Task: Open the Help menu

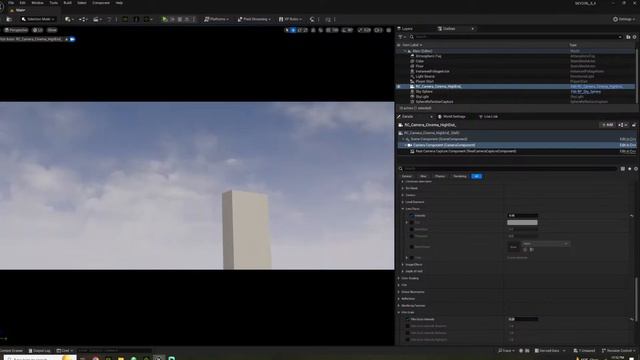Action: click(x=119, y=3)
